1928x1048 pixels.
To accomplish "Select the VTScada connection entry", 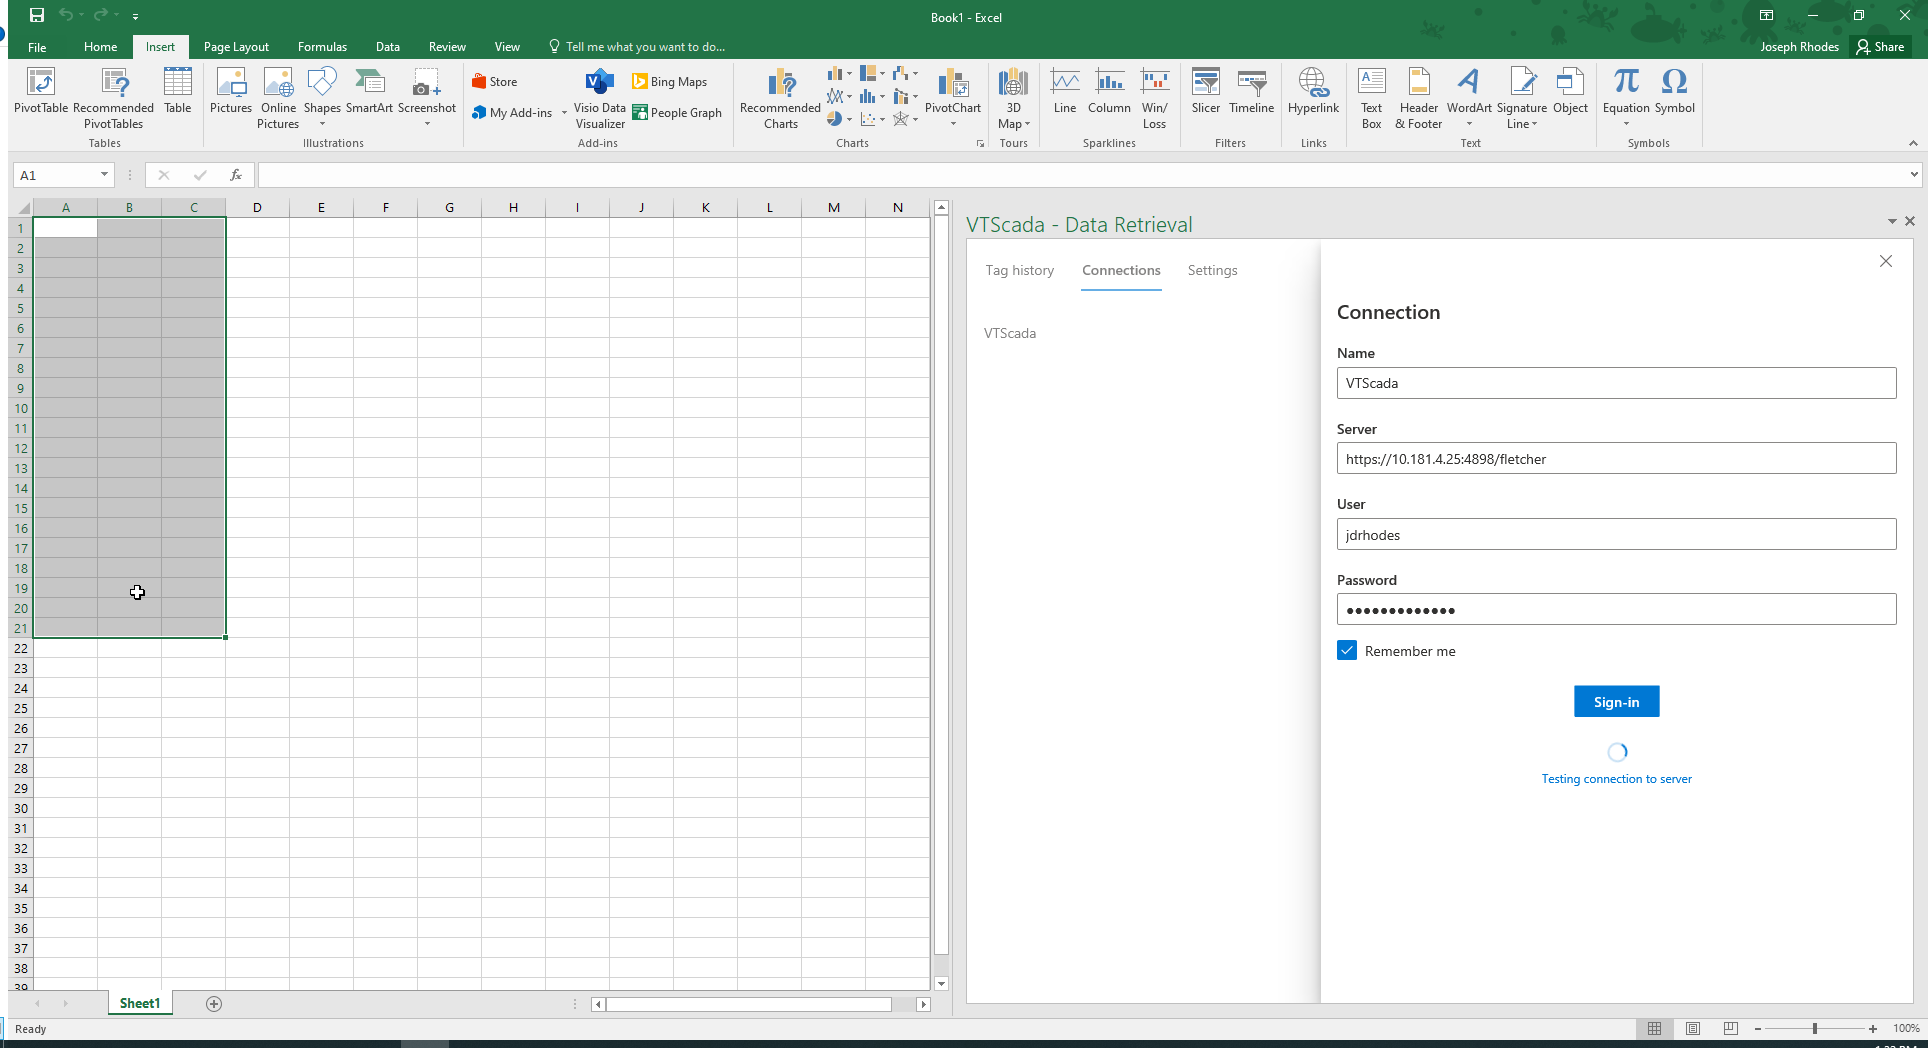I will point(1010,334).
